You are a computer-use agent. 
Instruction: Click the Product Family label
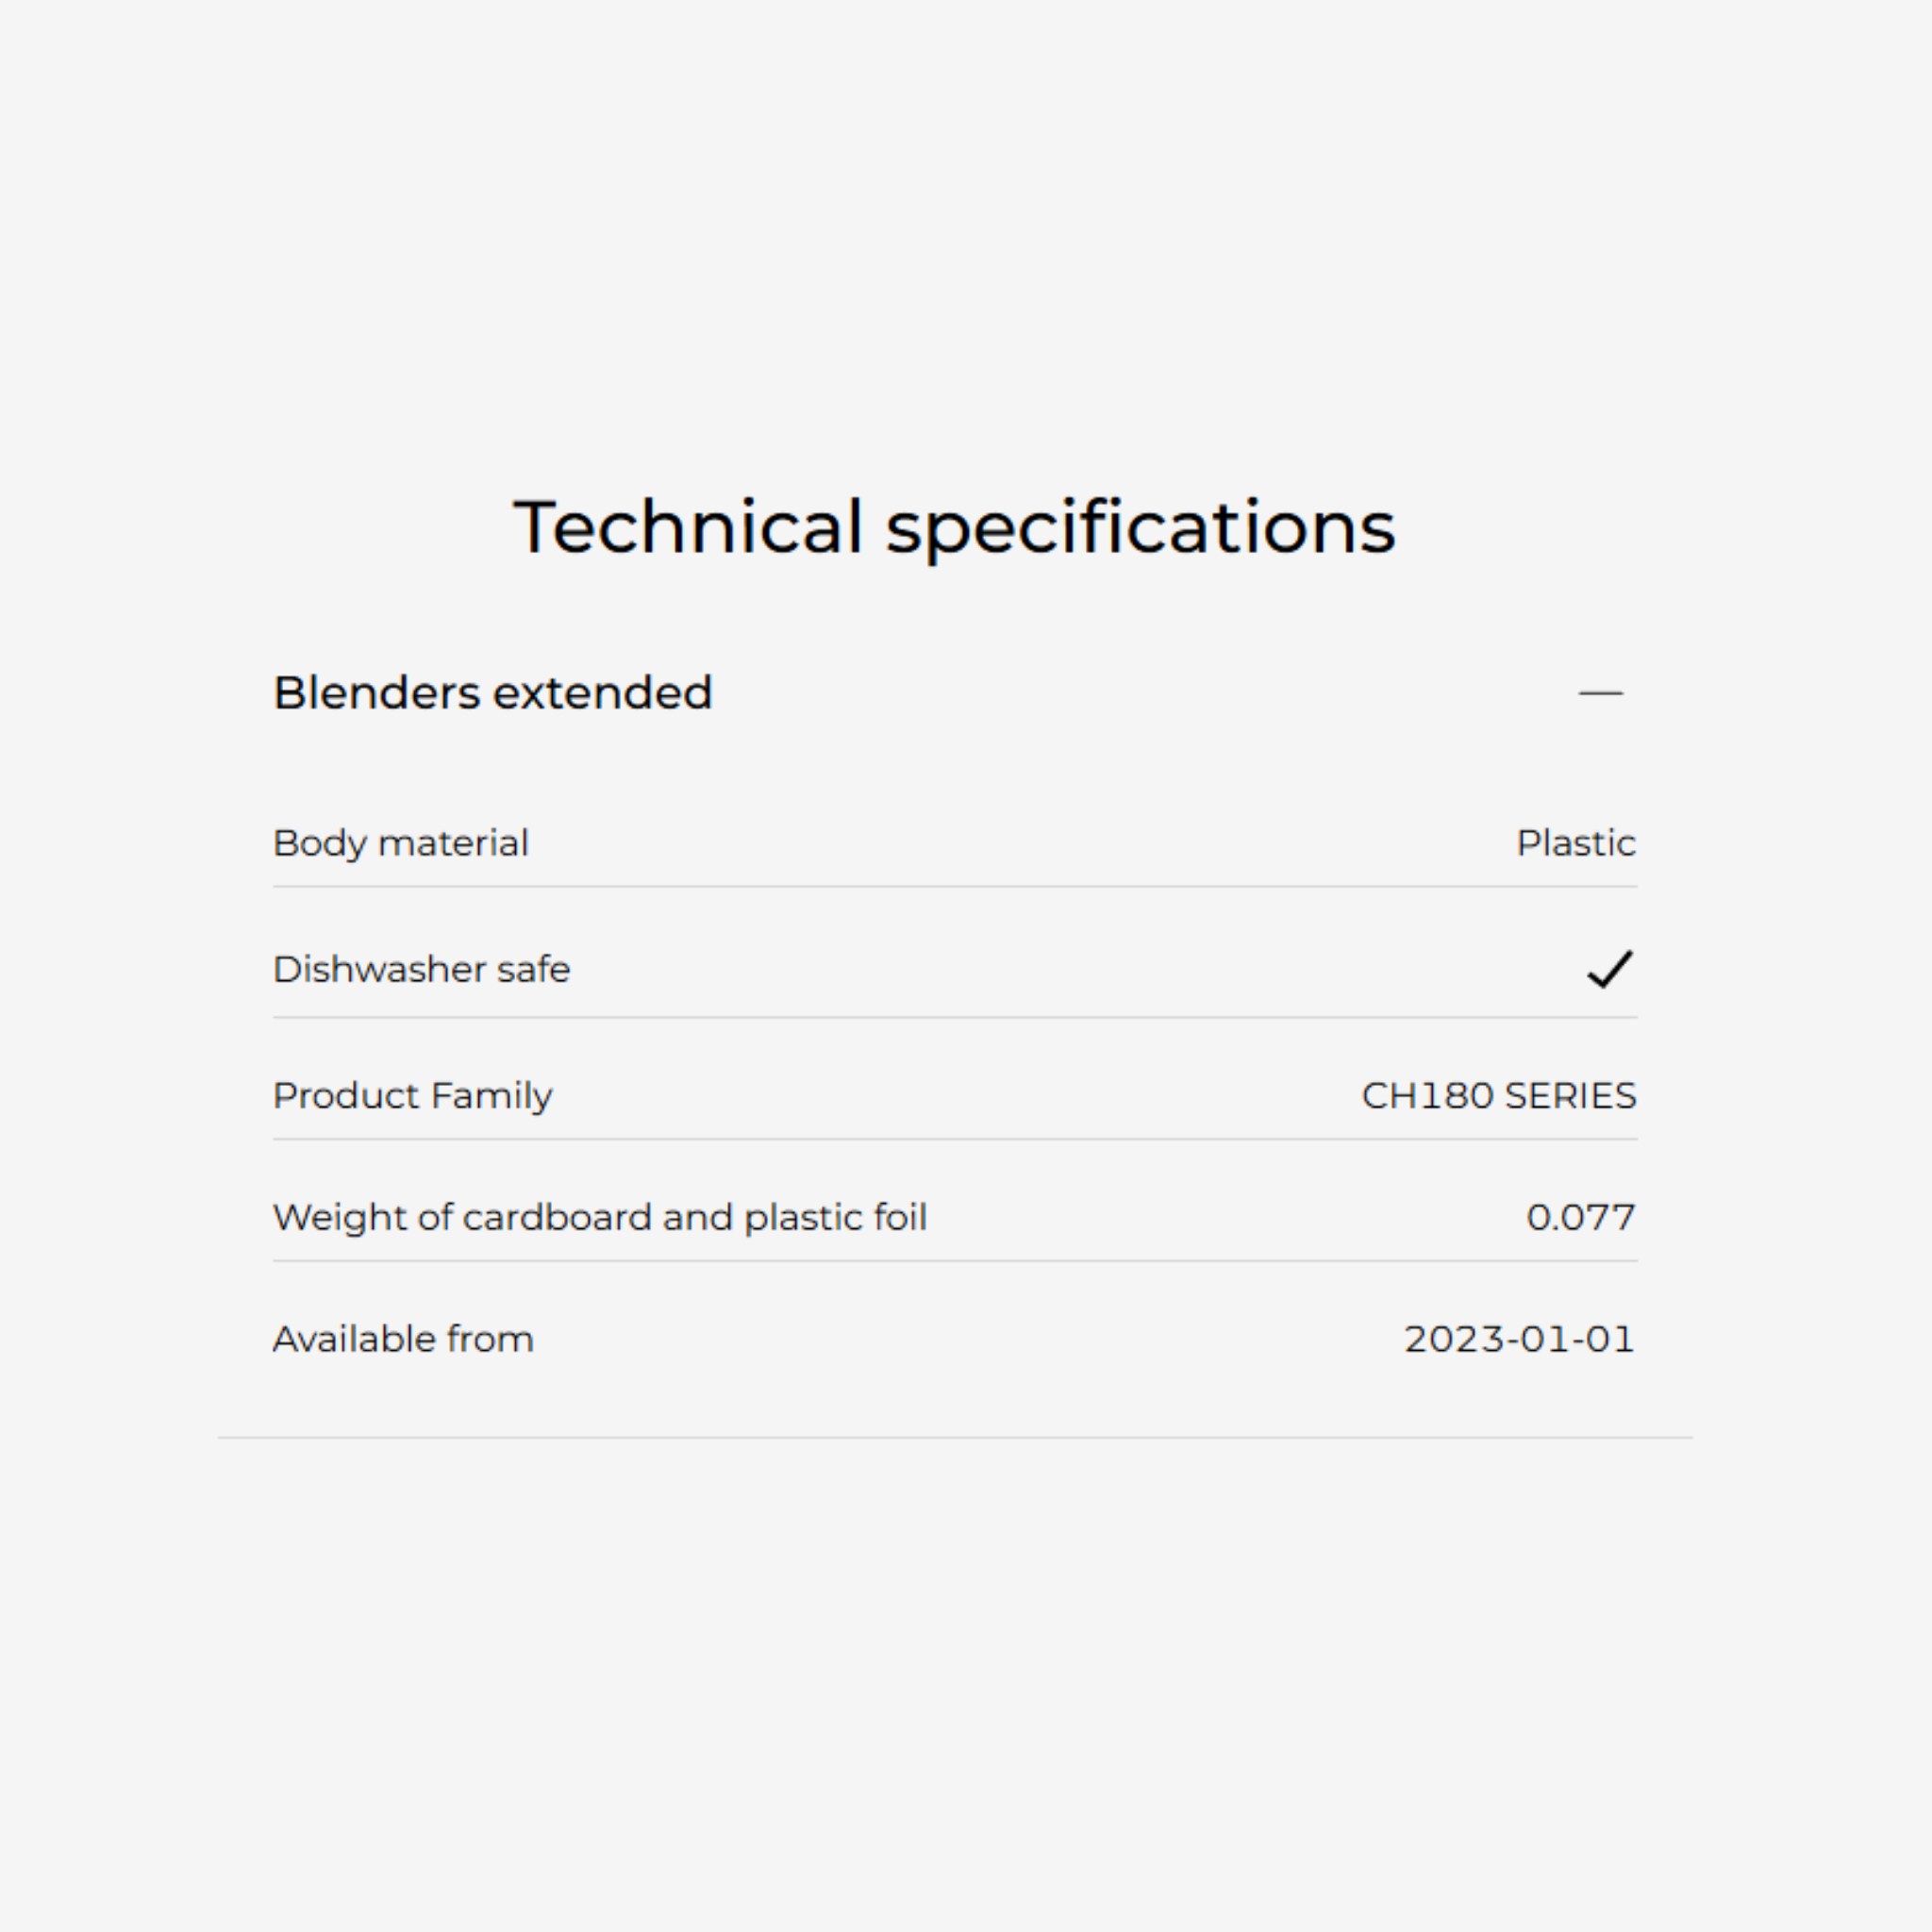(x=412, y=1096)
